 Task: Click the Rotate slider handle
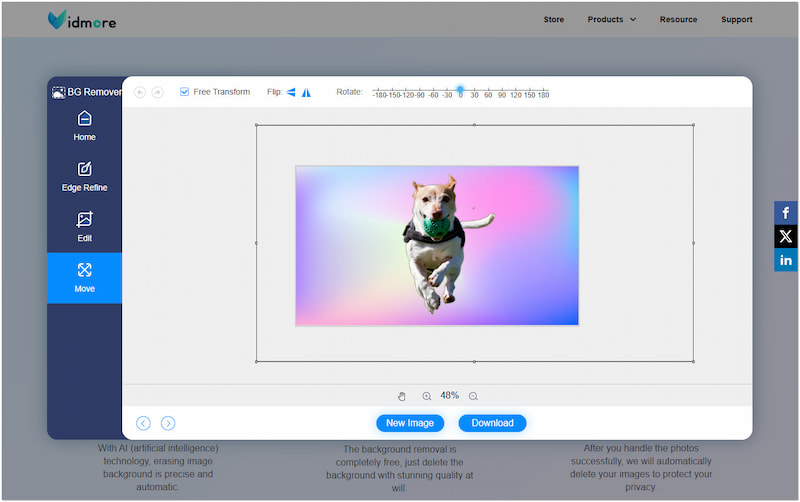click(460, 89)
